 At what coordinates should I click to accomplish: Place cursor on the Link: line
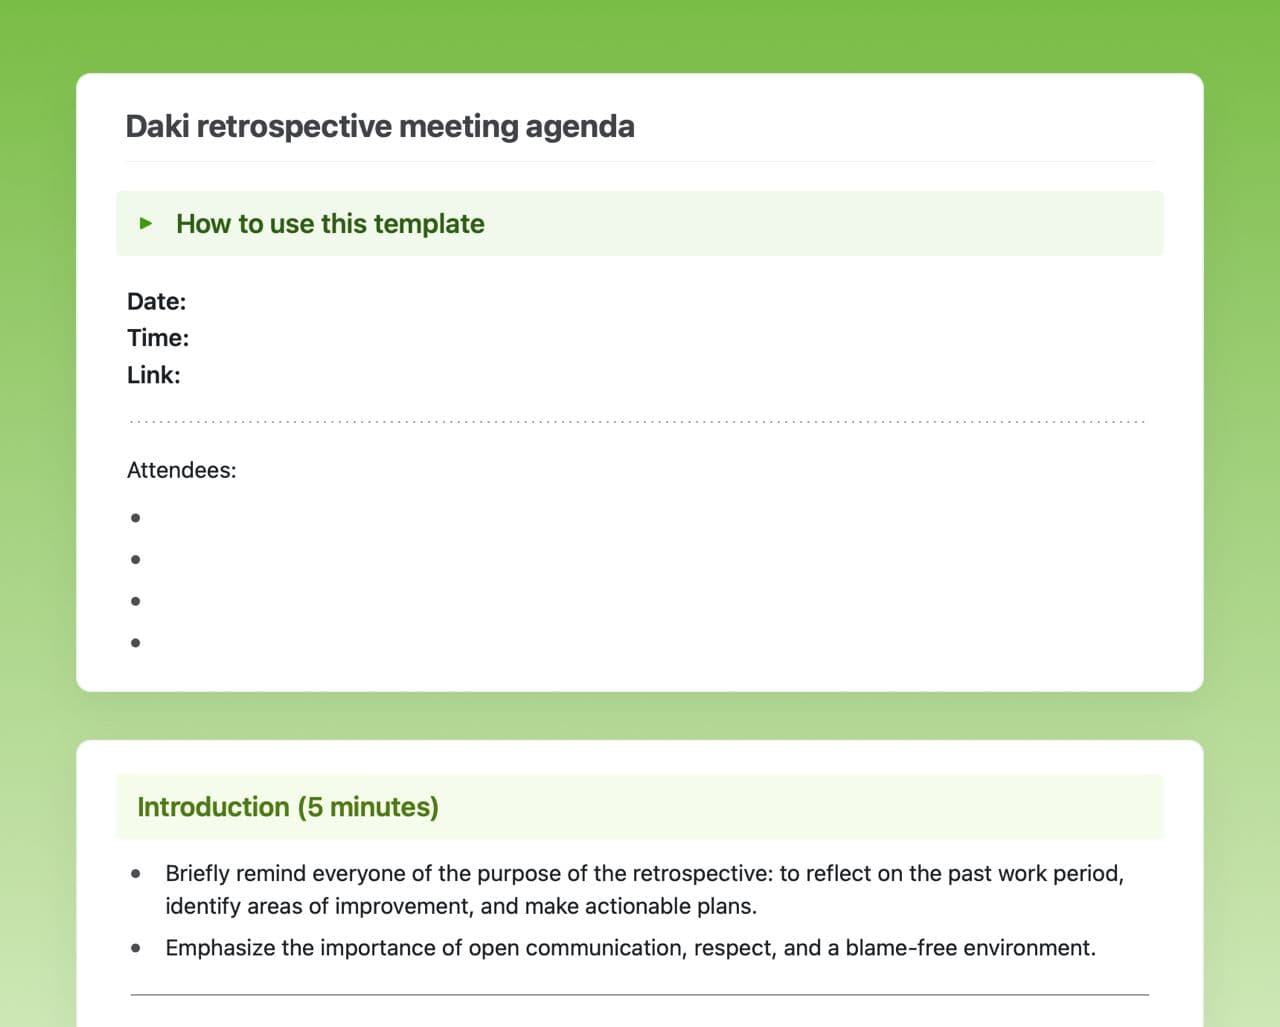[x=154, y=375]
